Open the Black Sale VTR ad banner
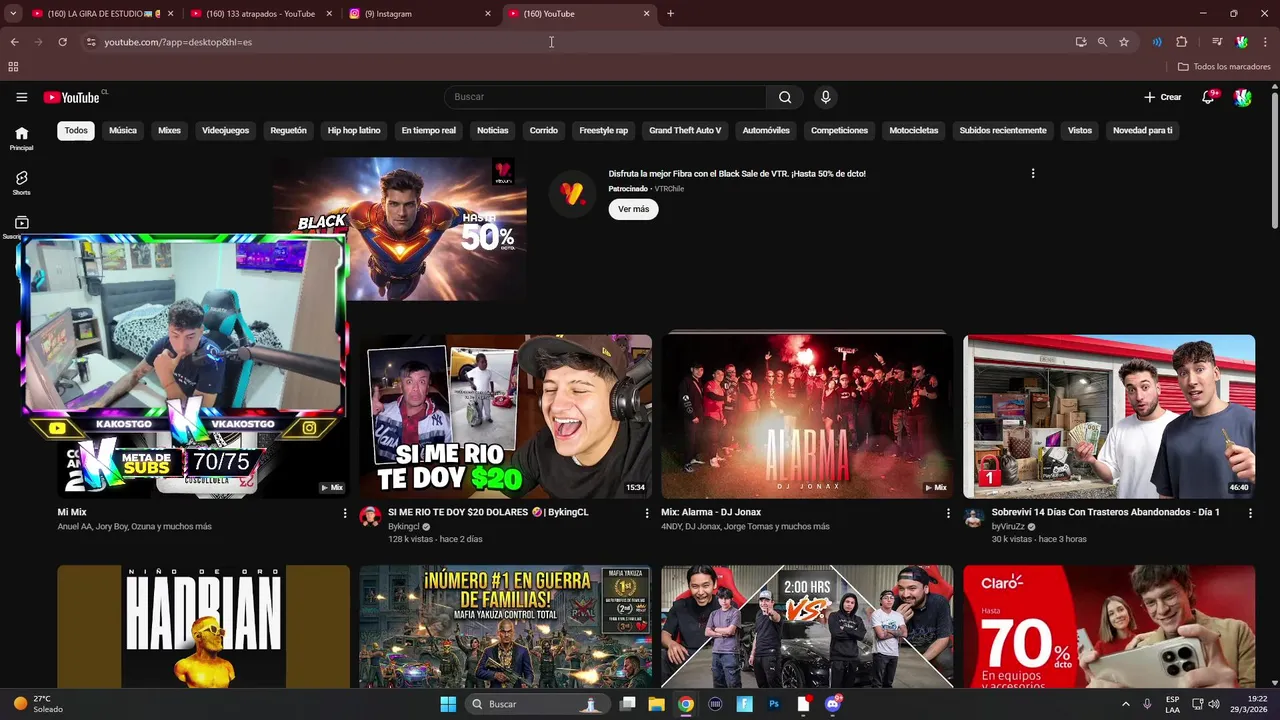 399,228
